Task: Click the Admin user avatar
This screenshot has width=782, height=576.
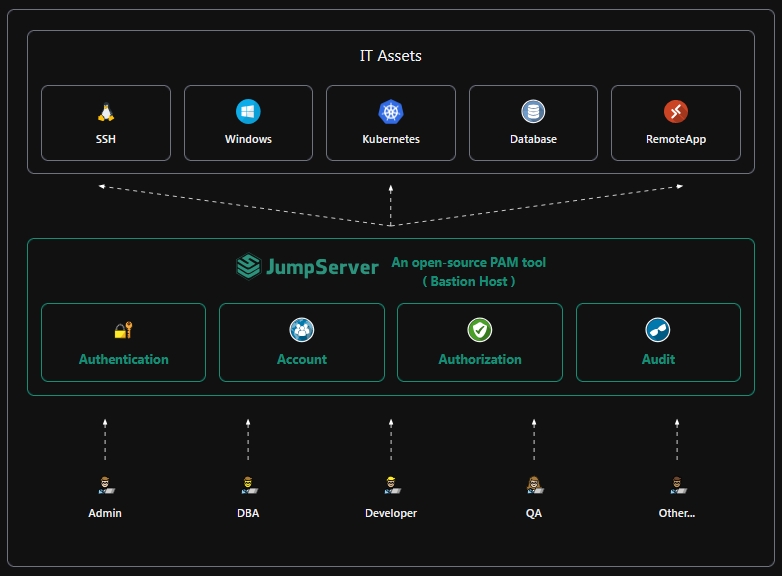Action: click(106, 485)
